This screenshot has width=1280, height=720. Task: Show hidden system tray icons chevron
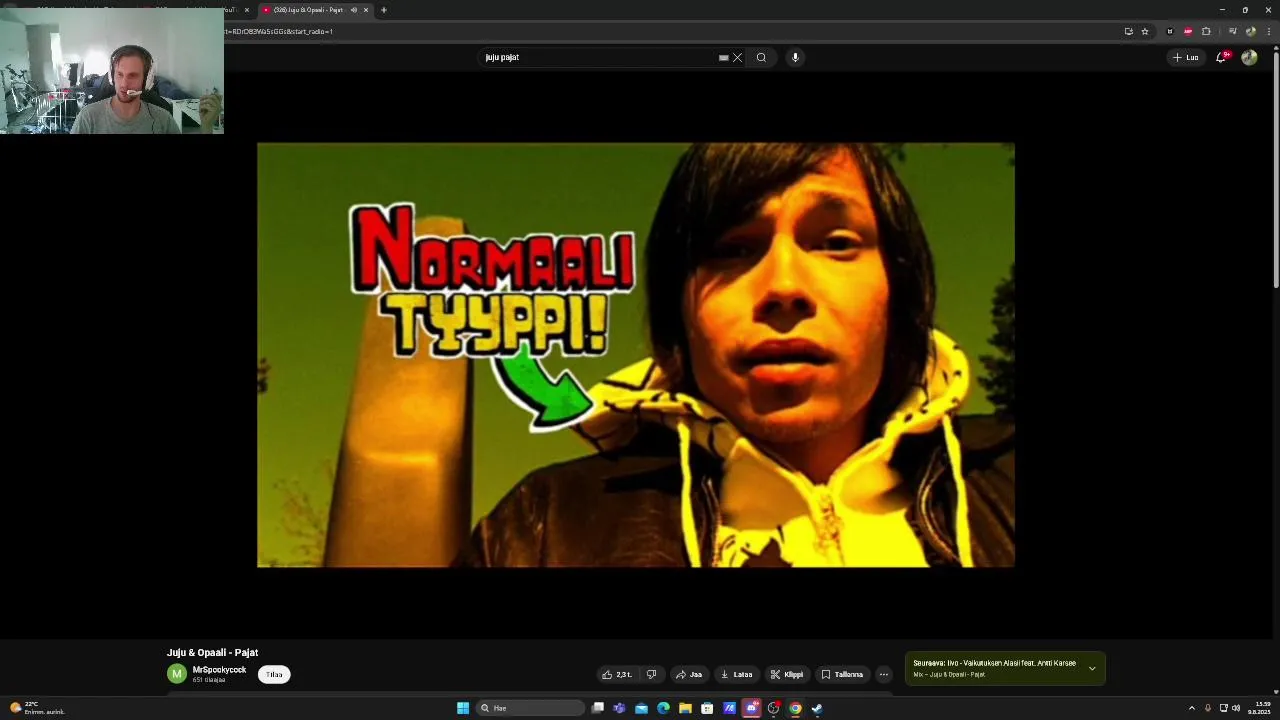[1191, 708]
